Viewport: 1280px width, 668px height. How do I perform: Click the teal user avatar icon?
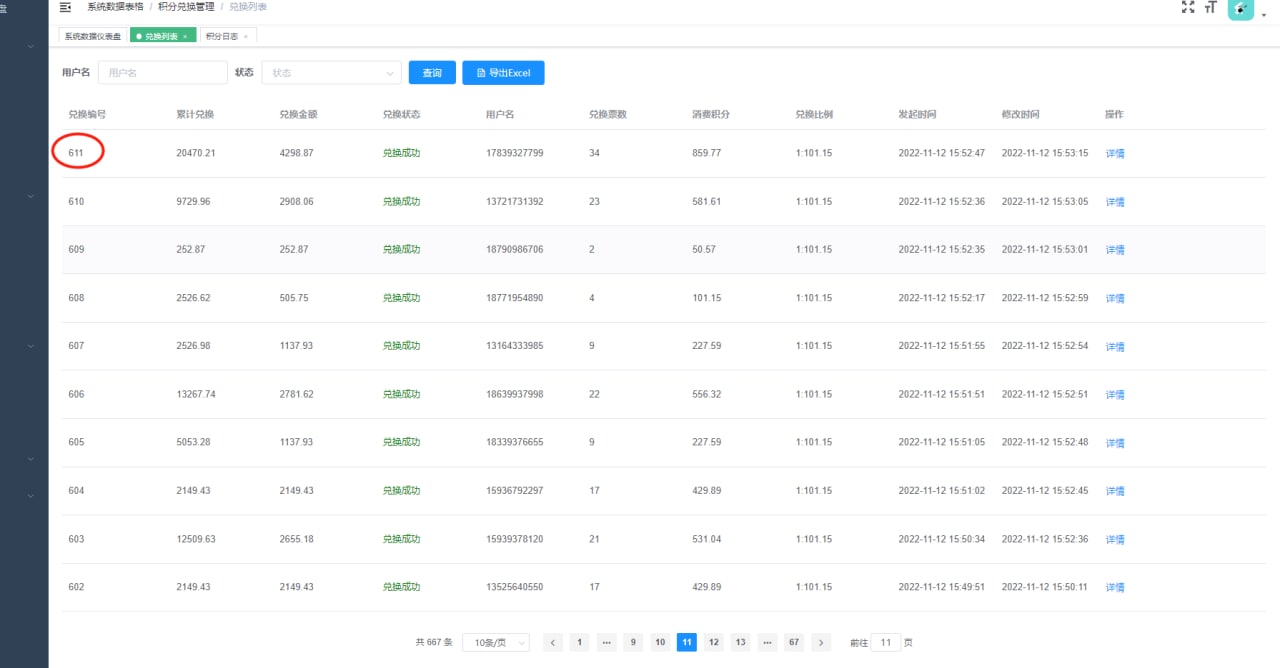pos(1240,9)
